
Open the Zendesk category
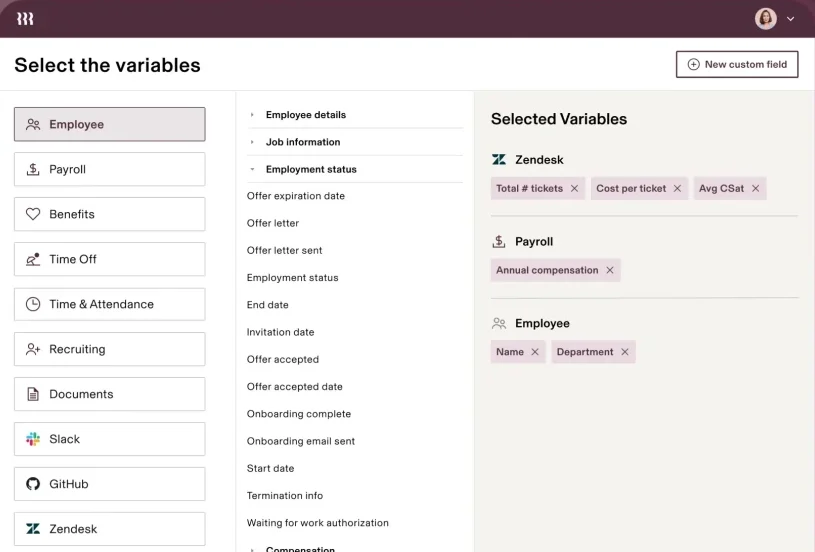pyautogui.click(x=110, y=529)
